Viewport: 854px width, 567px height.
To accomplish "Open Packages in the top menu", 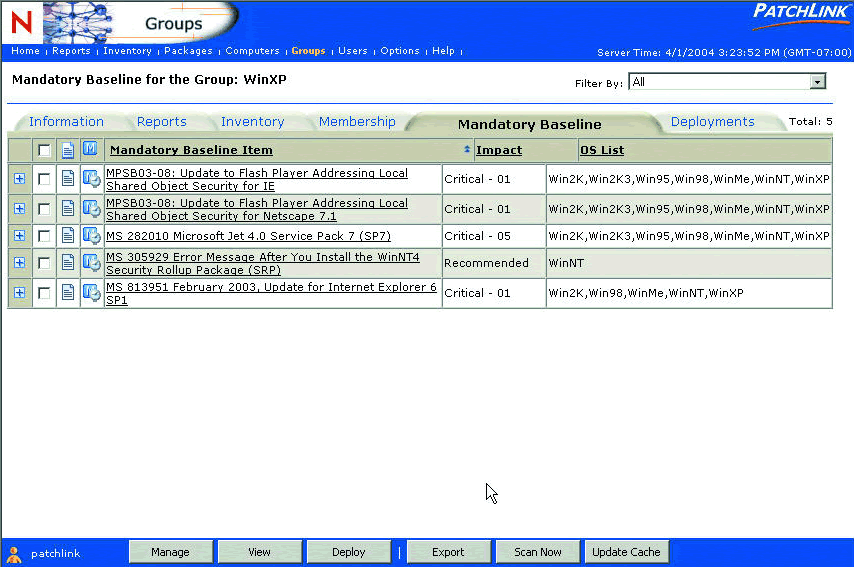I will tap(188, 51).
